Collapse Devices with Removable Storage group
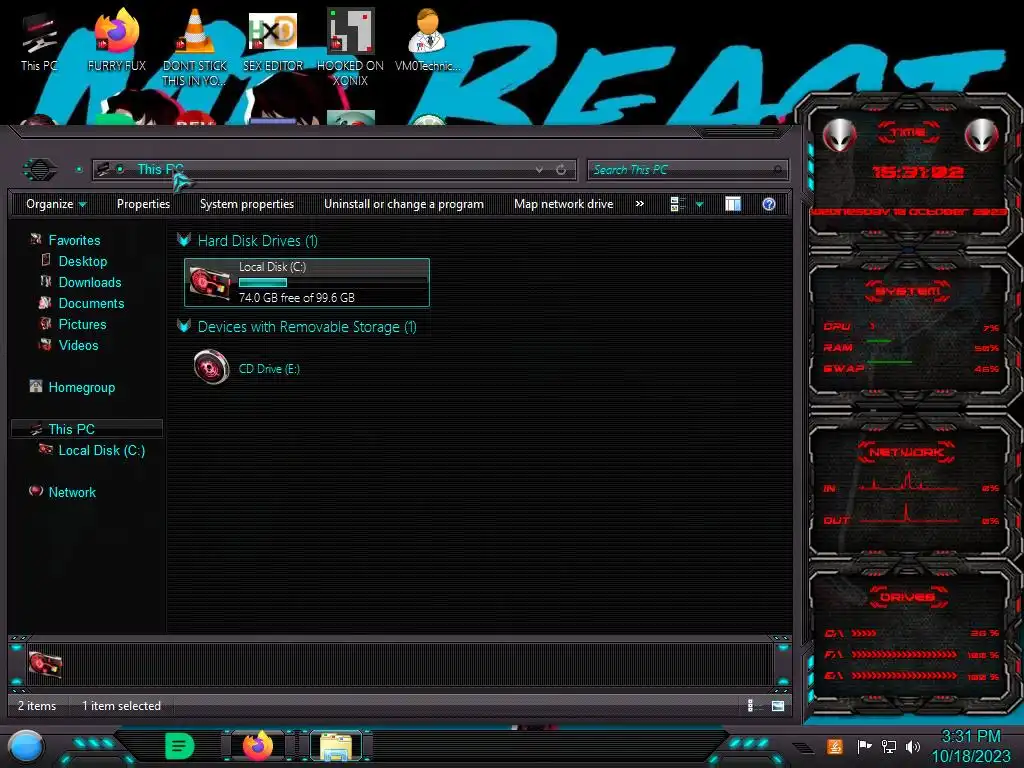Screen dimensions: 1024x768 click(184, 326)
